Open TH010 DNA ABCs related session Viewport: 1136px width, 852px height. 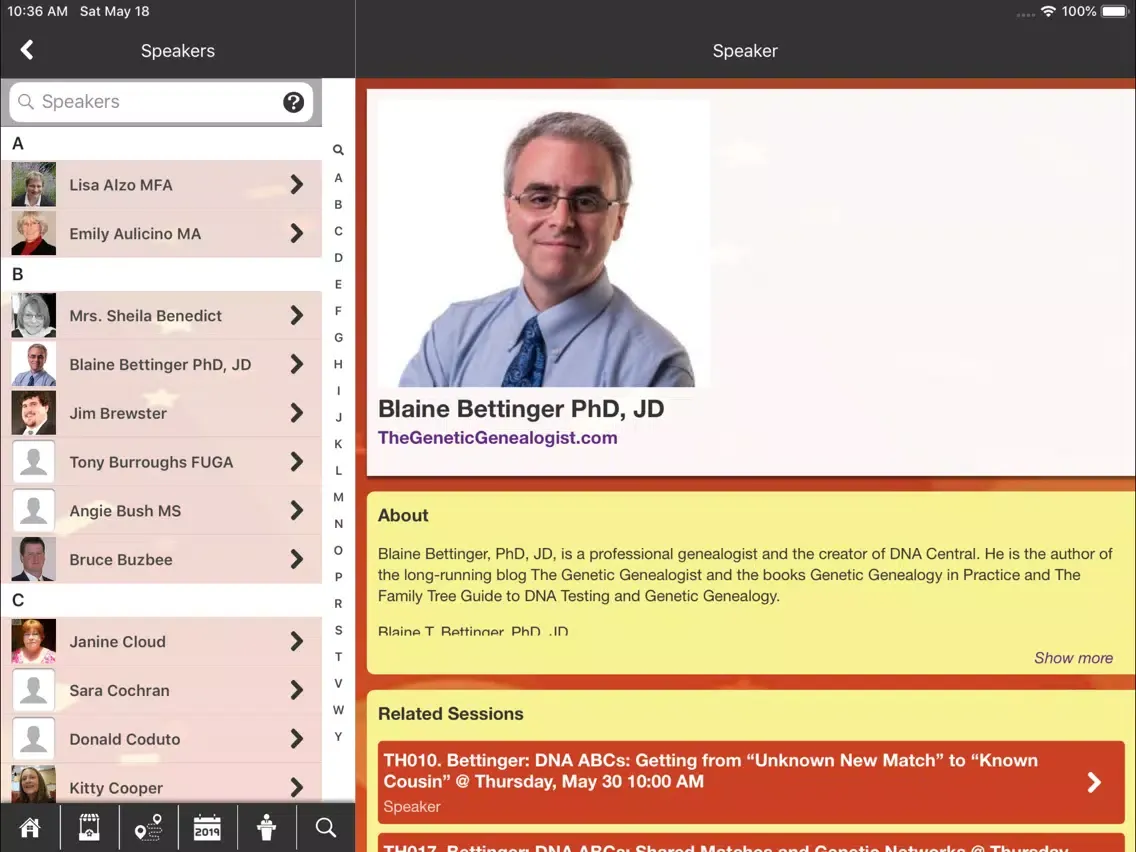pos(751,782)
